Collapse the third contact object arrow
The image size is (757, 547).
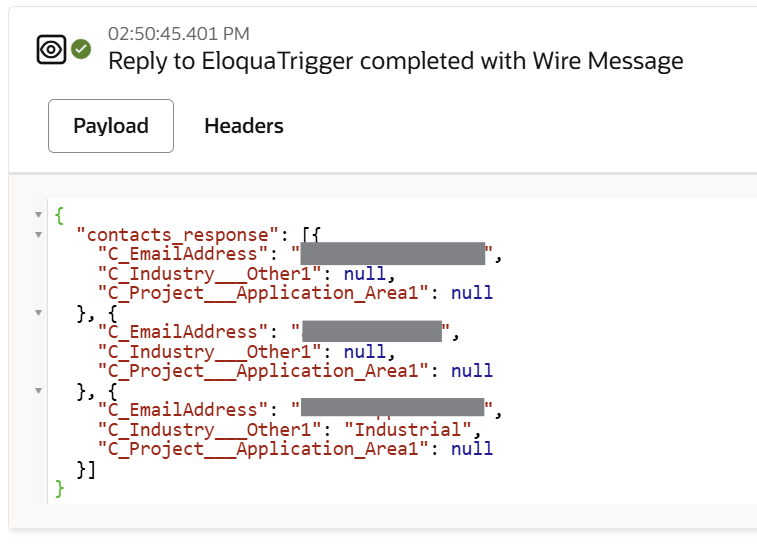[x=39, y=391]
